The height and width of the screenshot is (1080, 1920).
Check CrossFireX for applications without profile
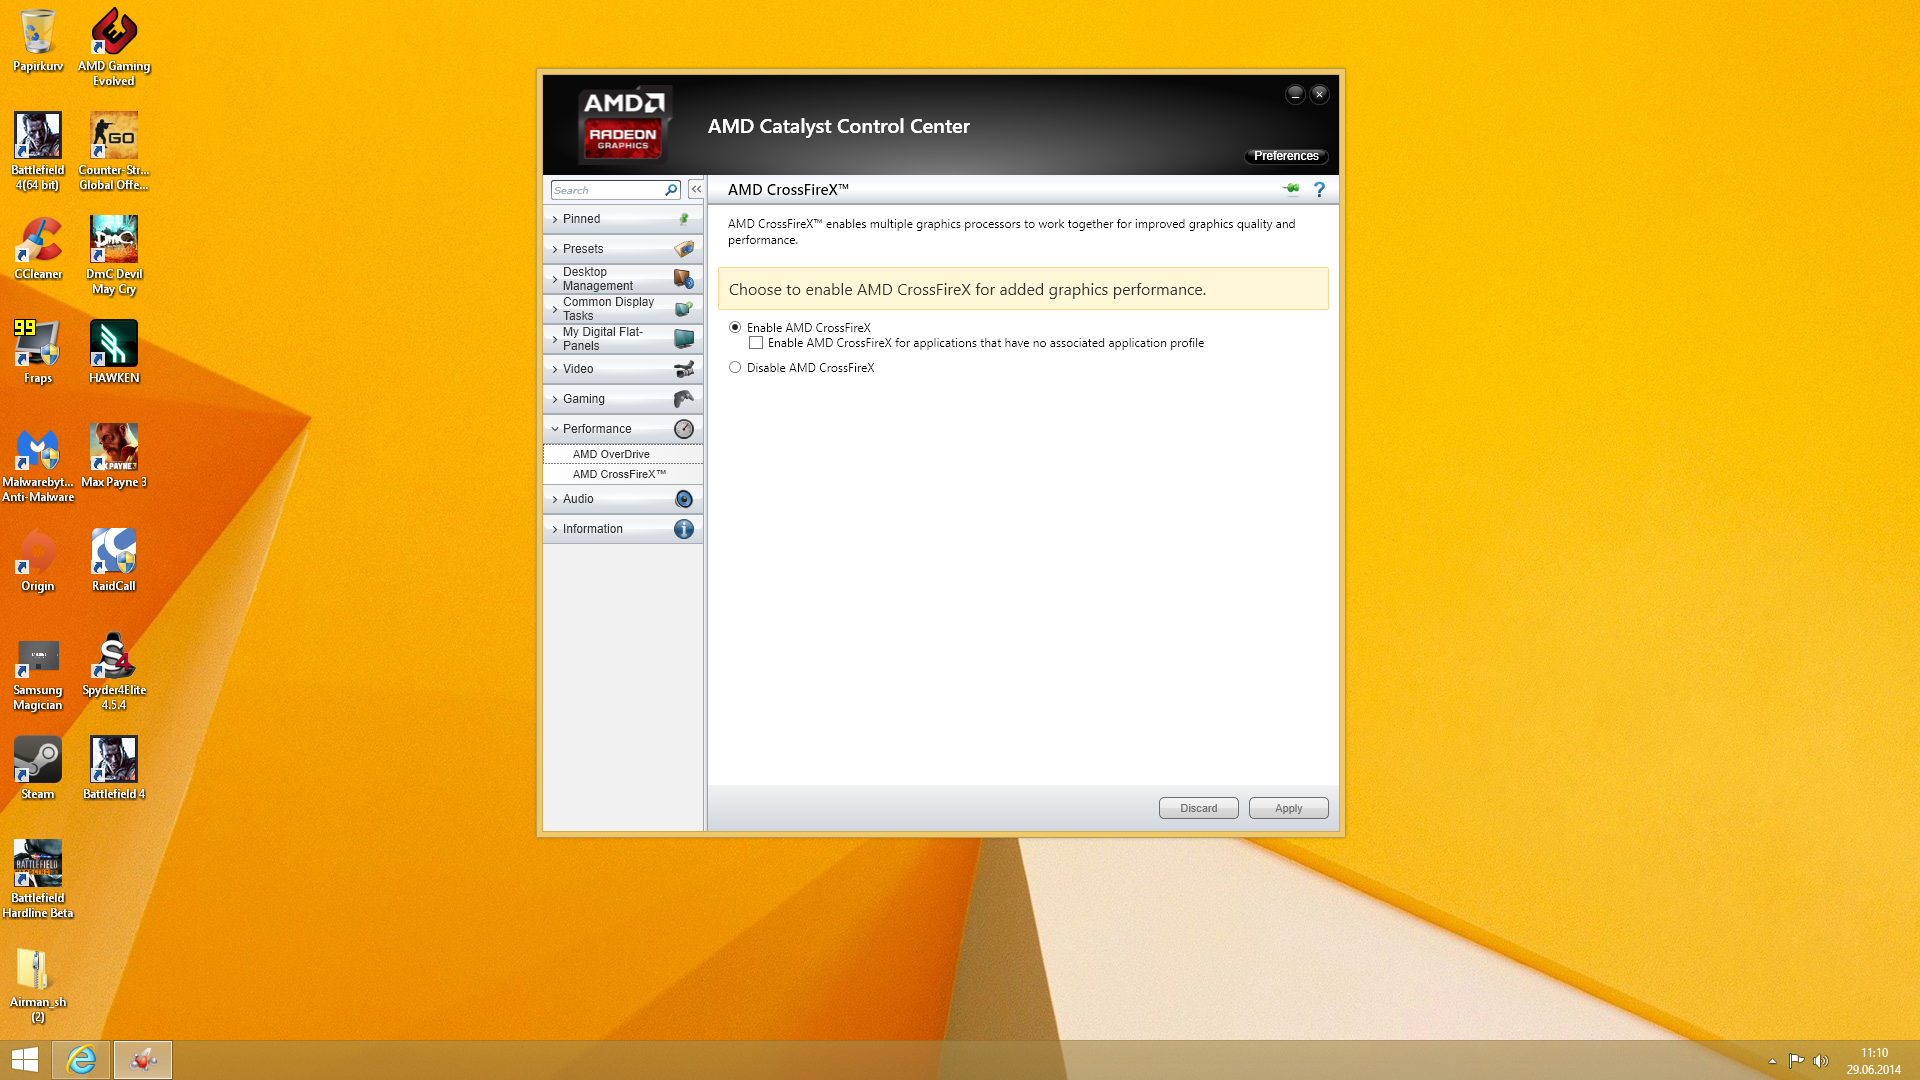(x=756, y=343)
